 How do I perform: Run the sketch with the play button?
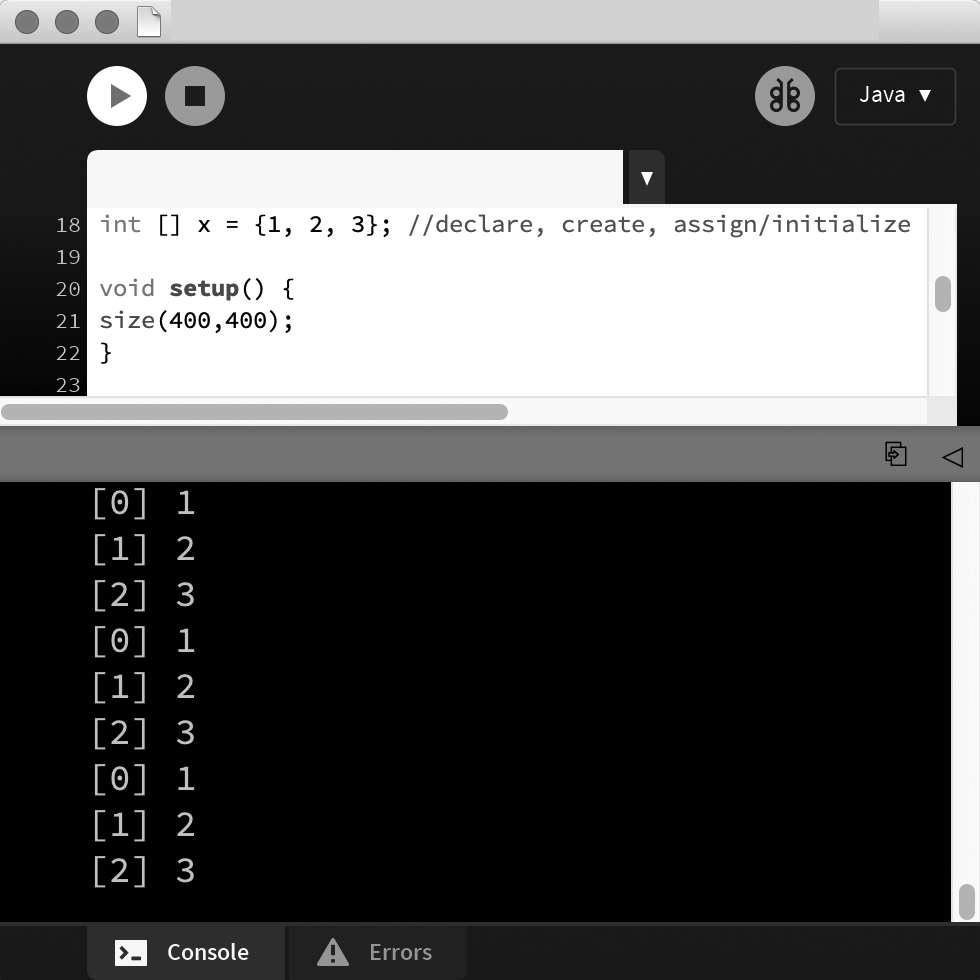(x=117, y=96)
